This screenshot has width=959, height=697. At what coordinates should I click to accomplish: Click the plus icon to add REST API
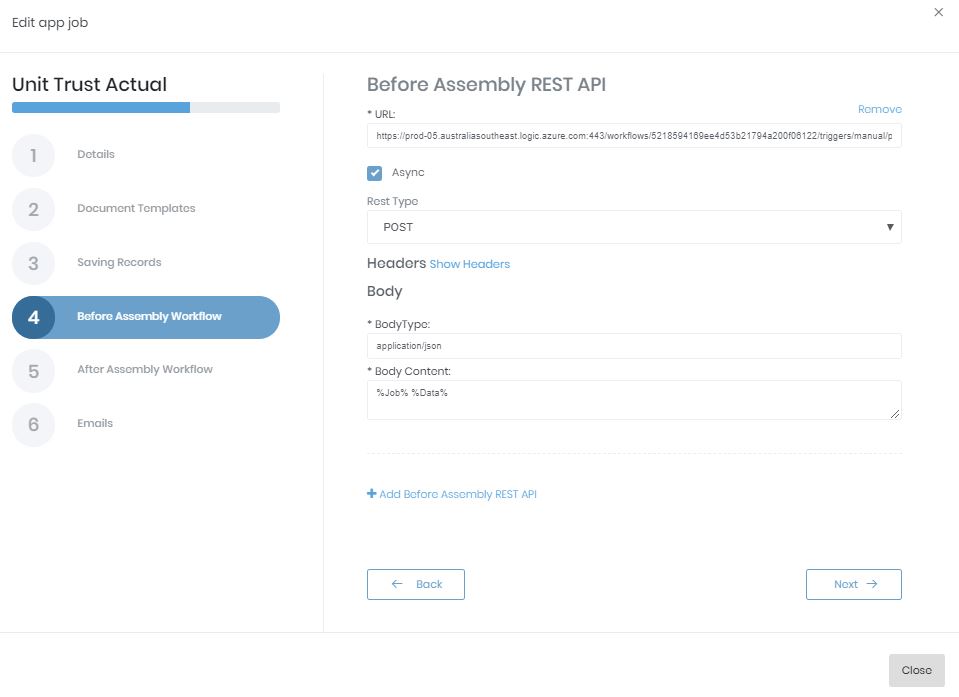(371, 493)
